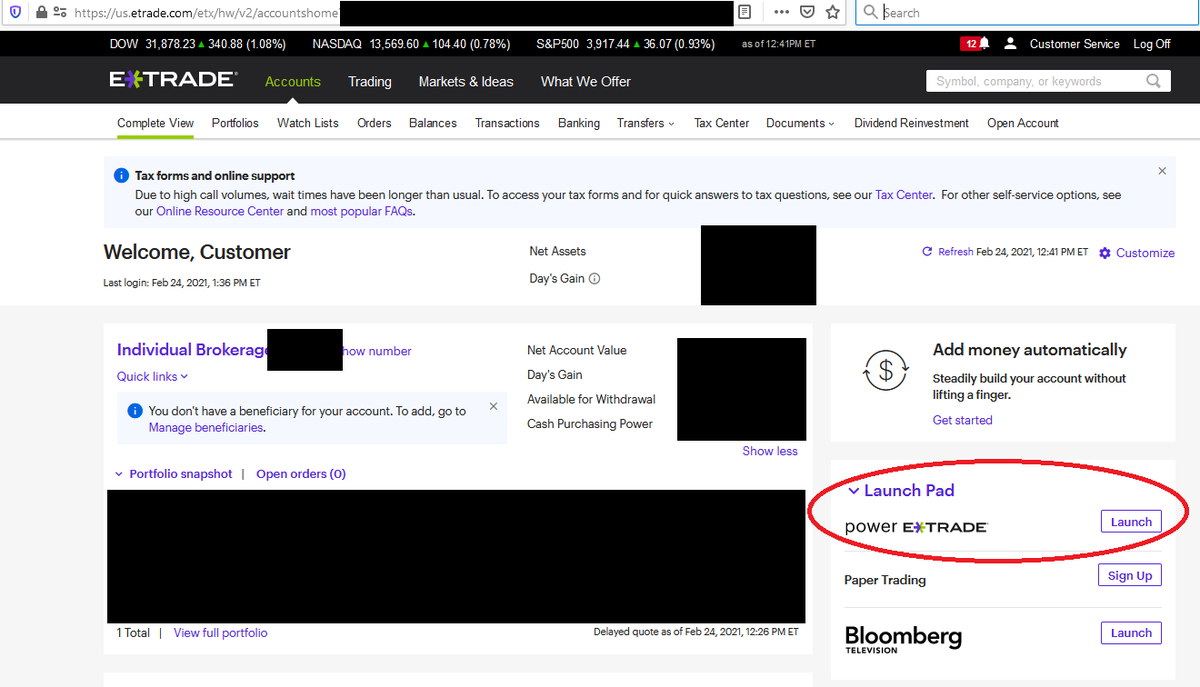The width and height of the screenshot is (1200, 687).
Task: Click the Day's Gain info icon
Action: point(595,279)
